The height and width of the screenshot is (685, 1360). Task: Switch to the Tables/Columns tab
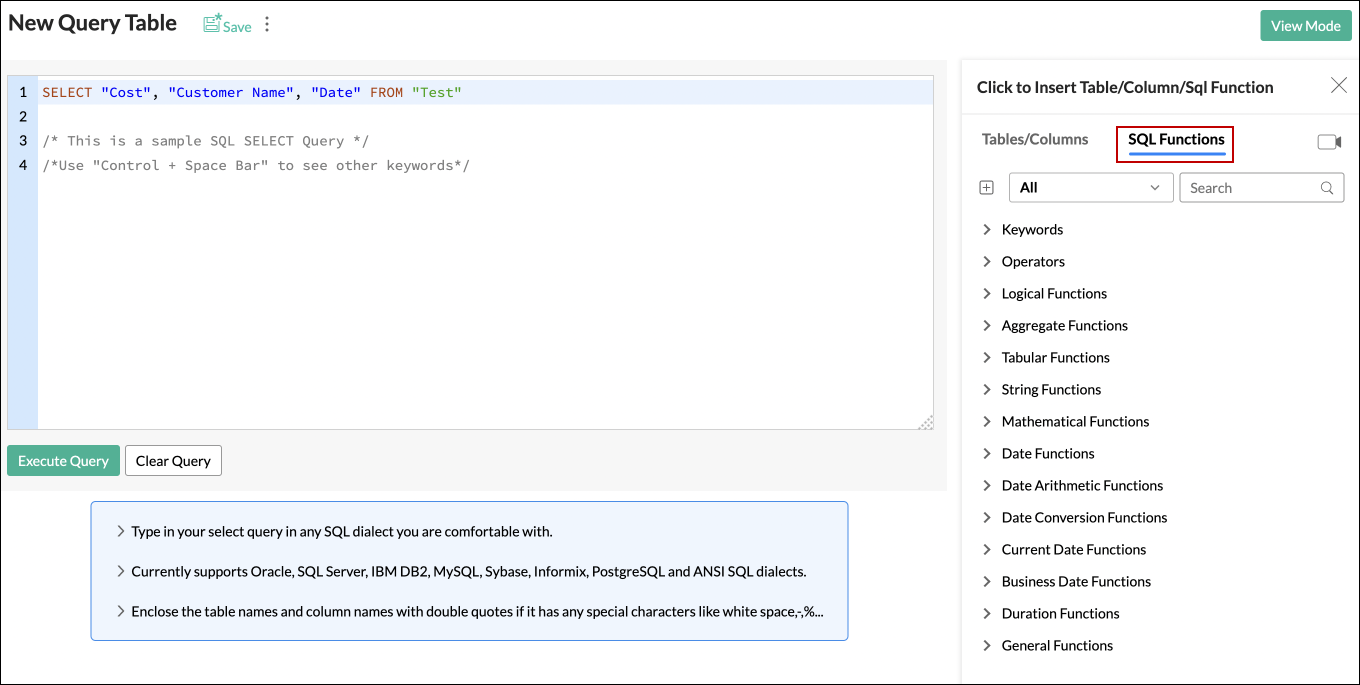[x=1035, y=140]
